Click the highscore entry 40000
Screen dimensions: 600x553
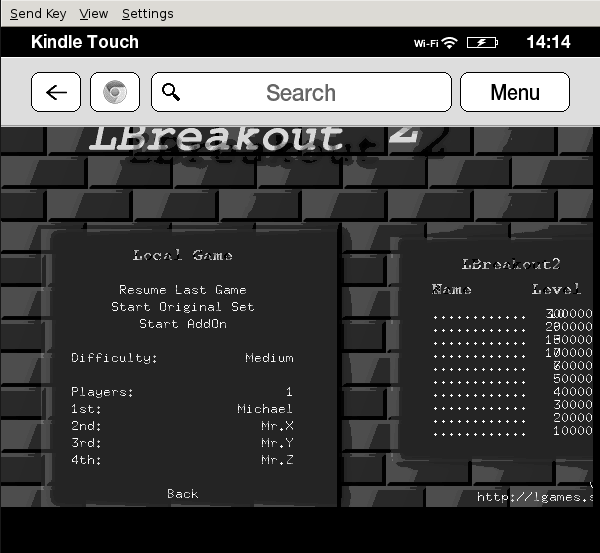(573, 392)
